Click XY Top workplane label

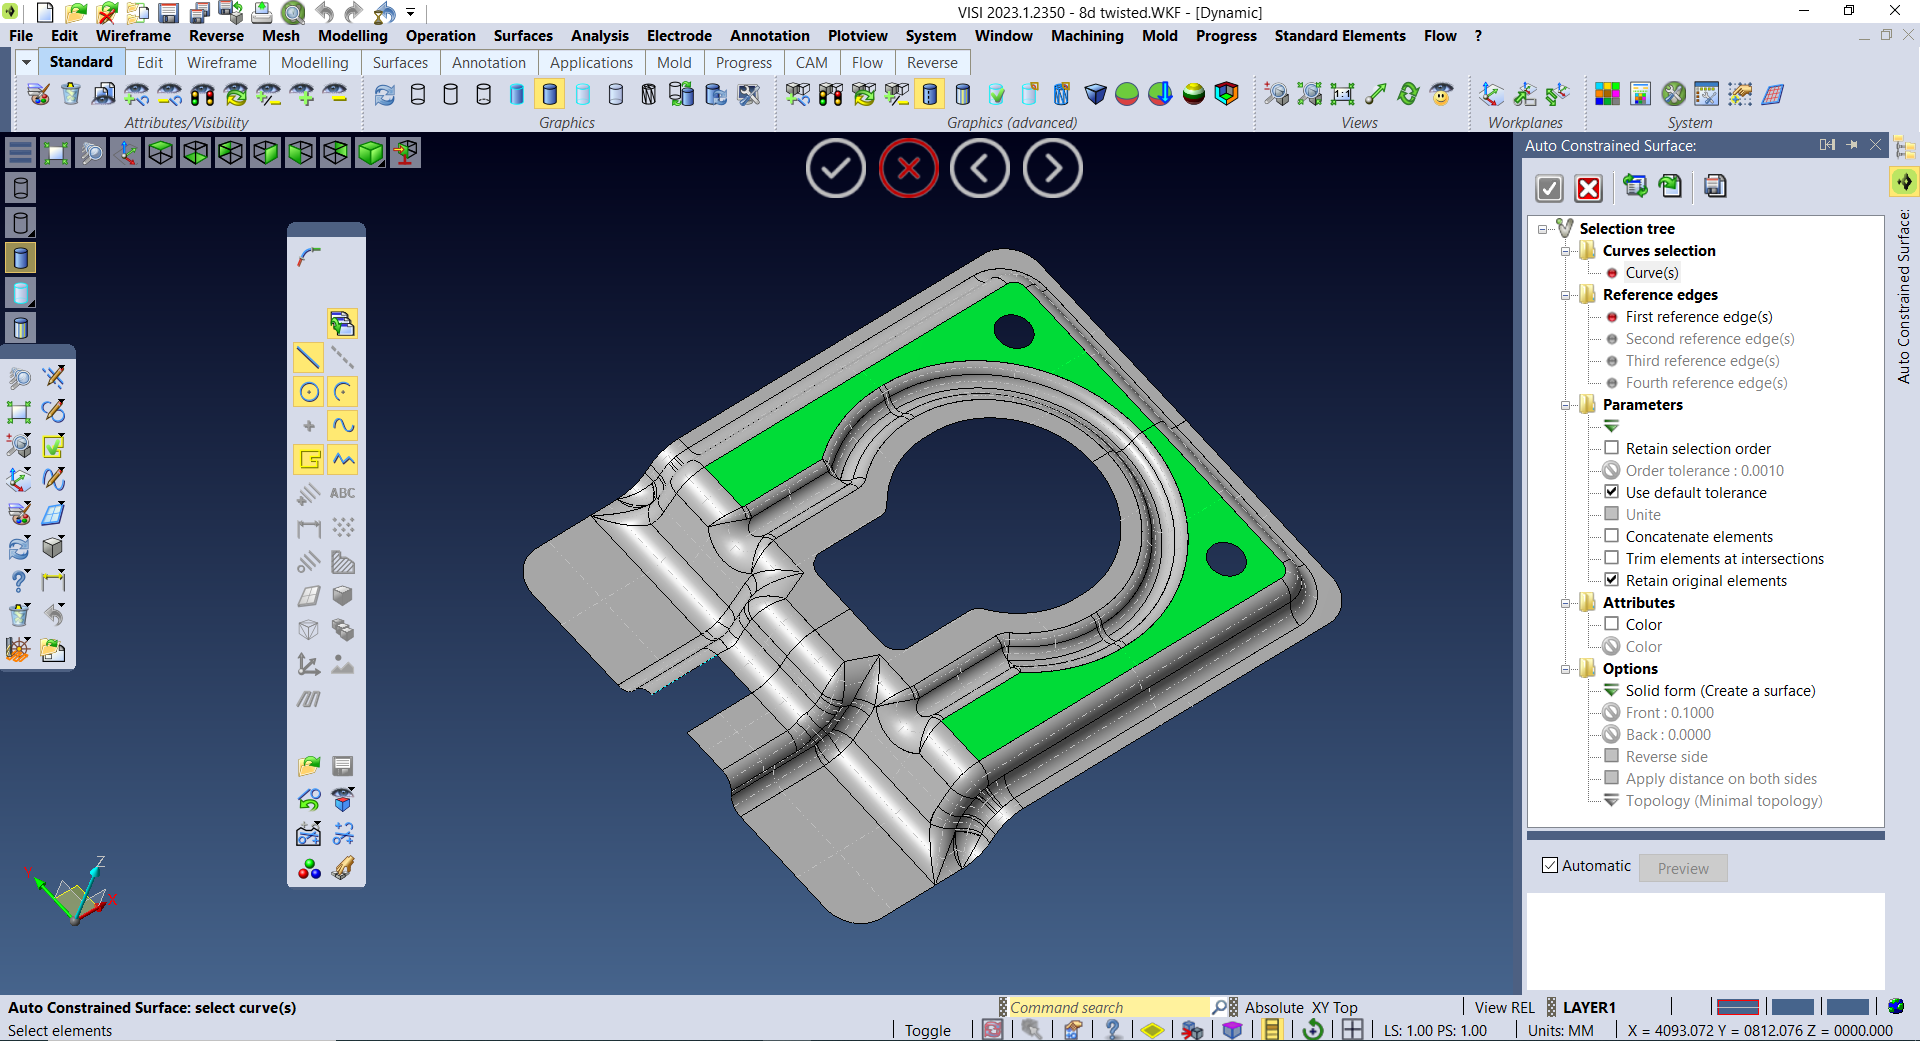pyautogui.click(x=1335, y=1008)
